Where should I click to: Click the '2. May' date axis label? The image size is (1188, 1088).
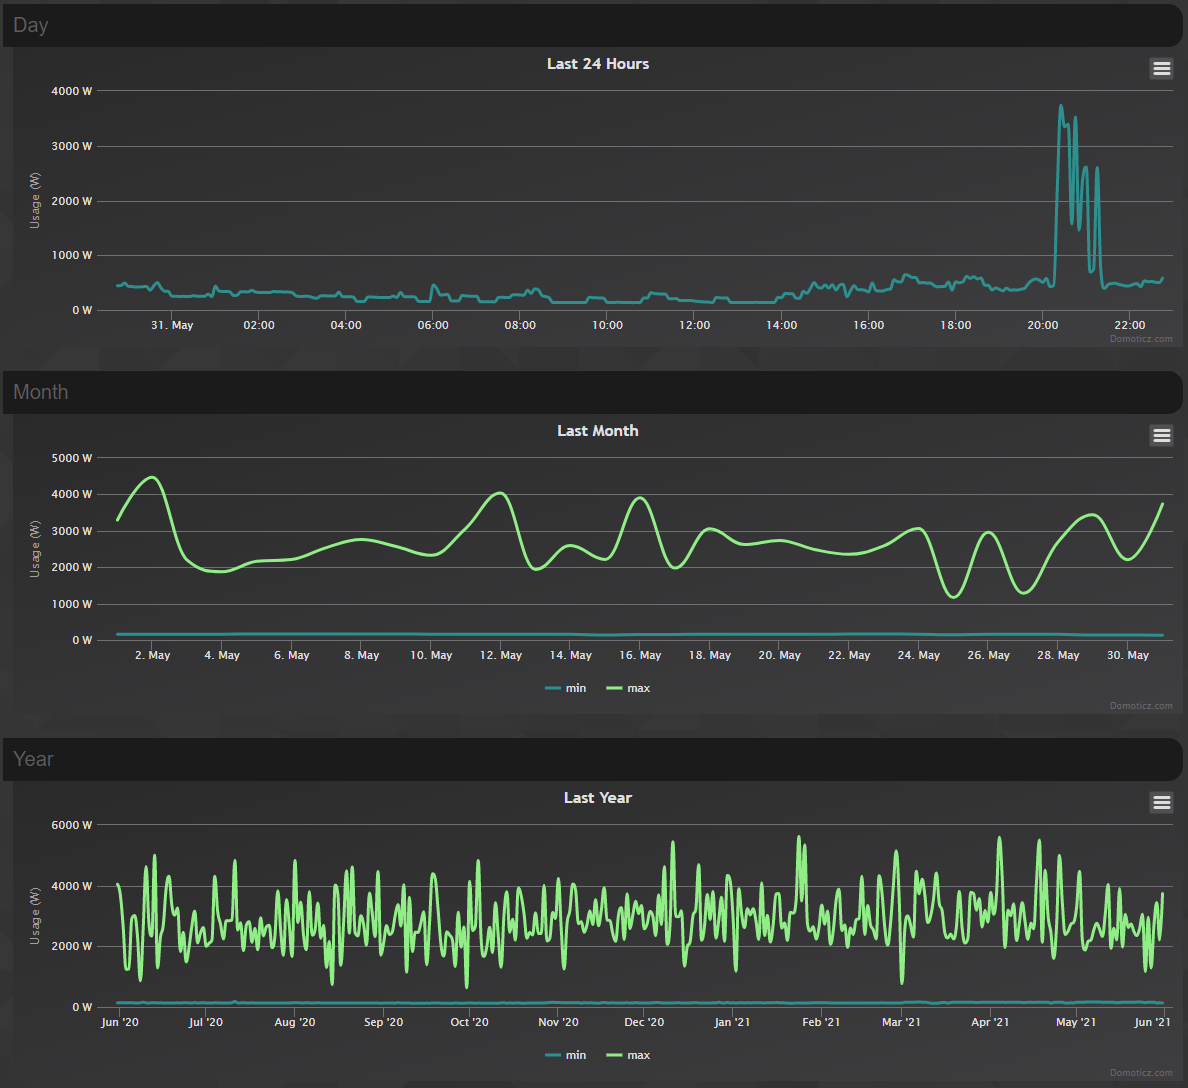[152, 655]
